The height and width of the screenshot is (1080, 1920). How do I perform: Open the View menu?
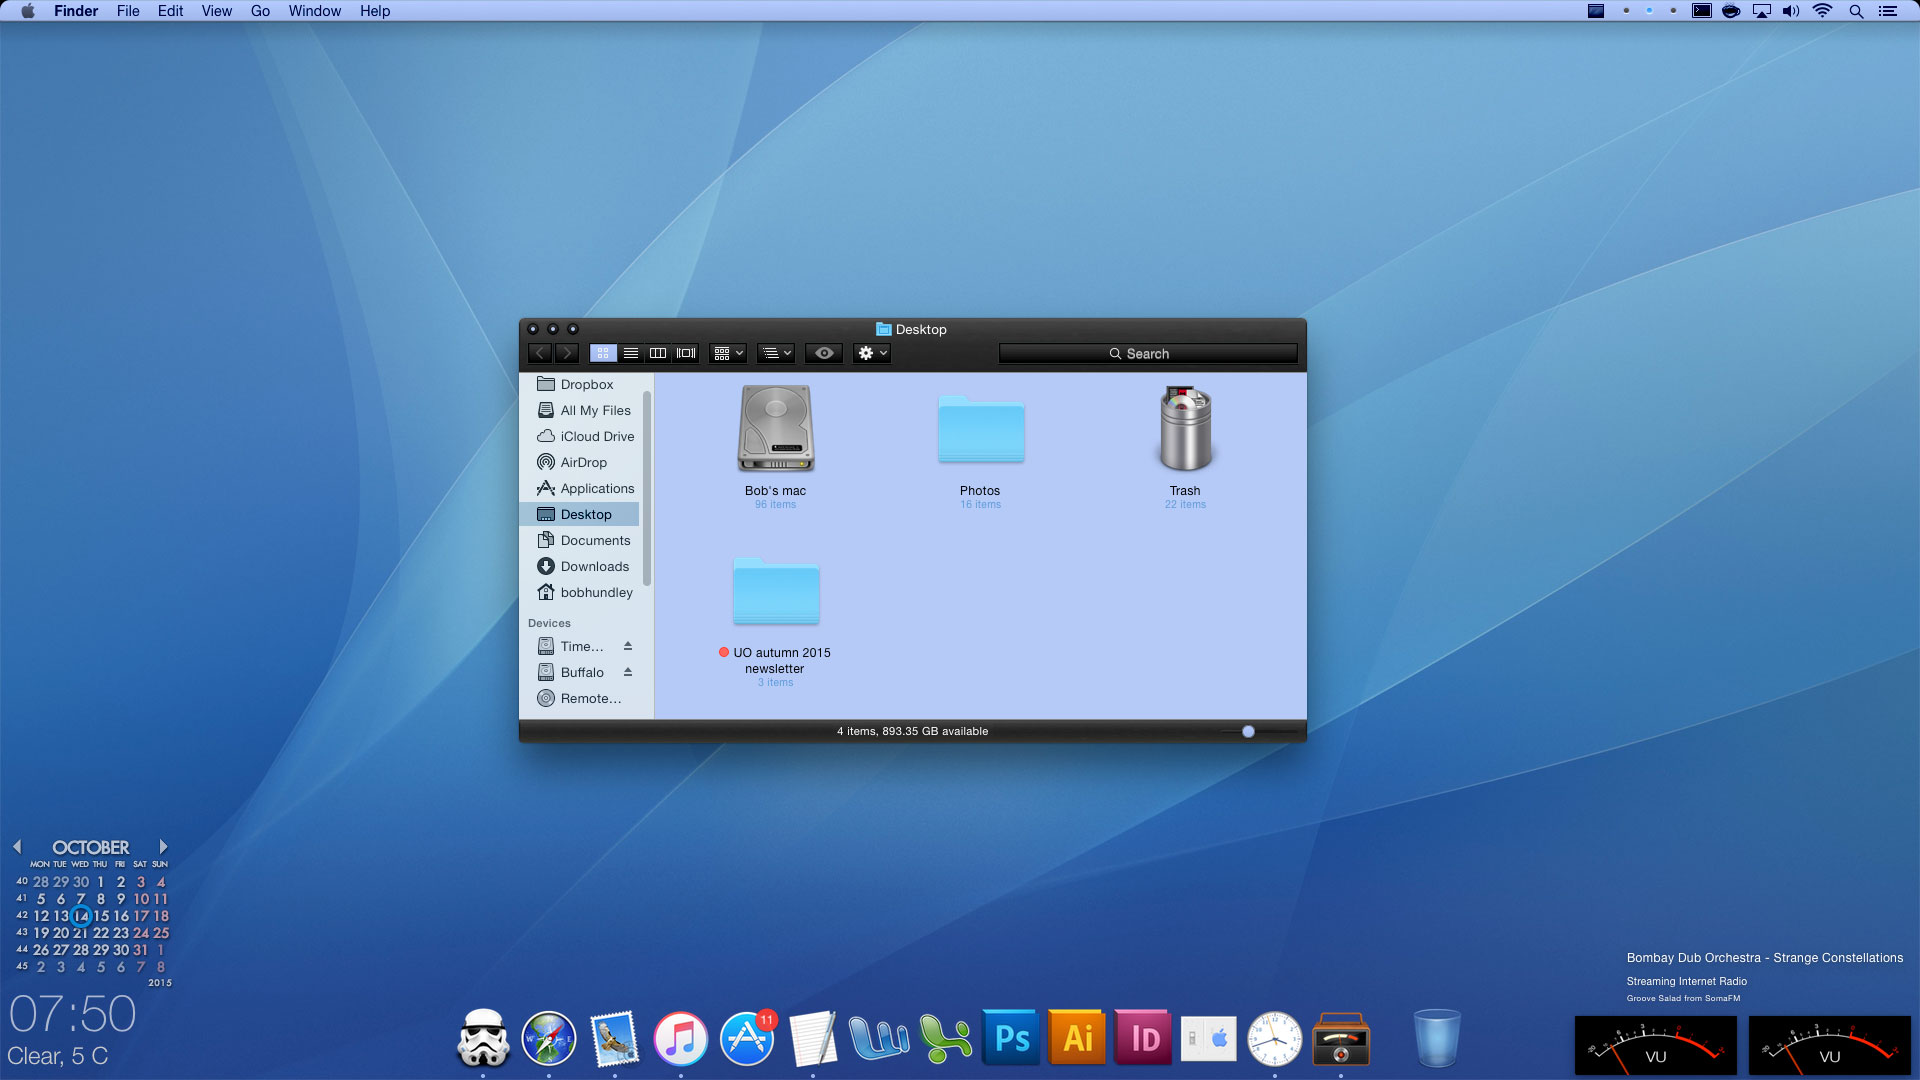[x=216, y=11]
